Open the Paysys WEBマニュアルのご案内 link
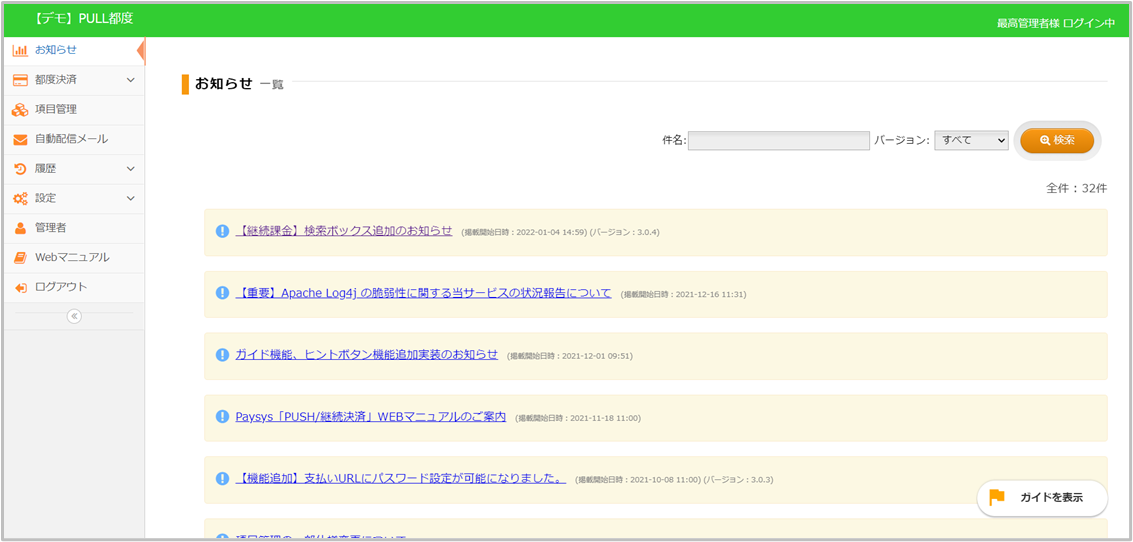 click(370, 417)
